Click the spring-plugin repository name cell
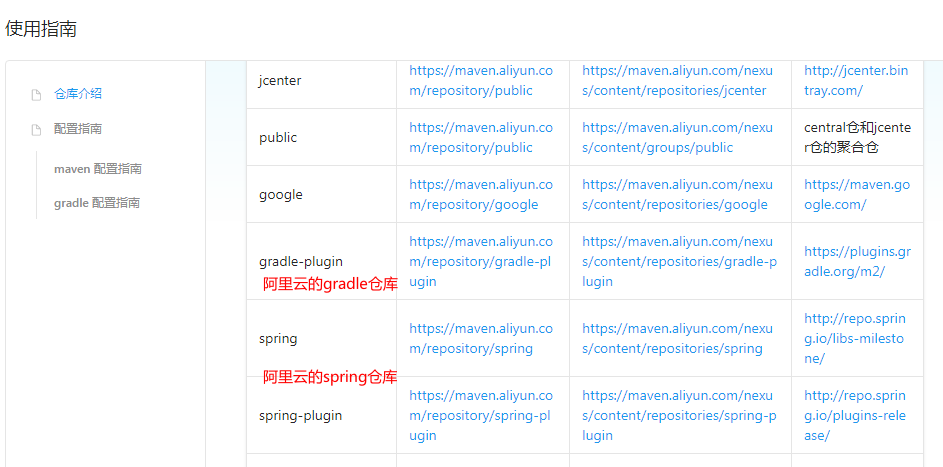This screenshot has height=467, width=943. (x=321, y=415)
